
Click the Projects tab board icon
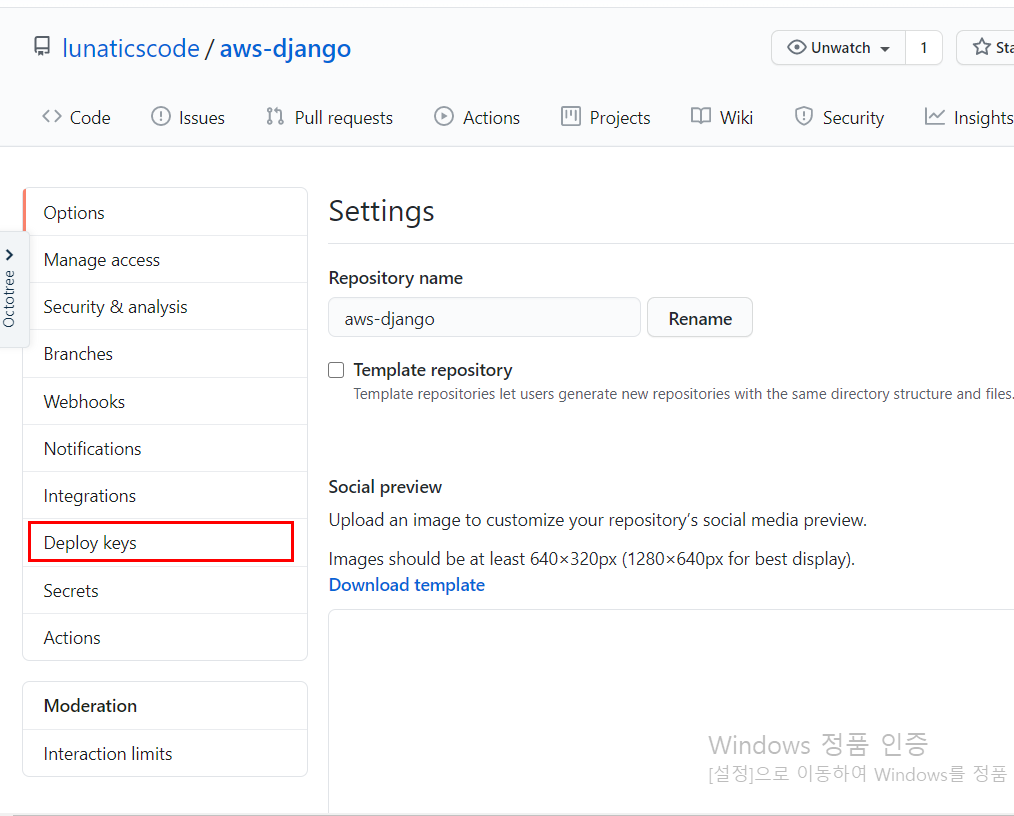(570, 116)
